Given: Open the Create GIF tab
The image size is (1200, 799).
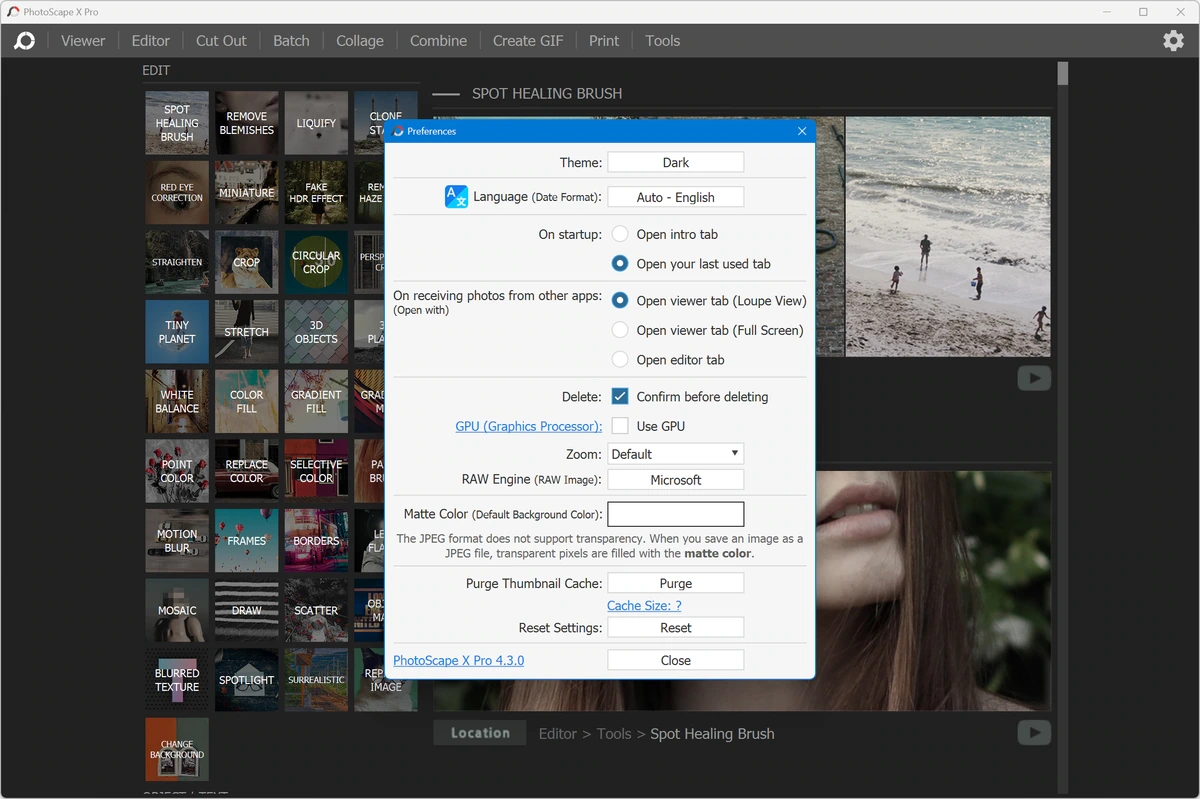Looking at the screenshot, I should (528, 41).
